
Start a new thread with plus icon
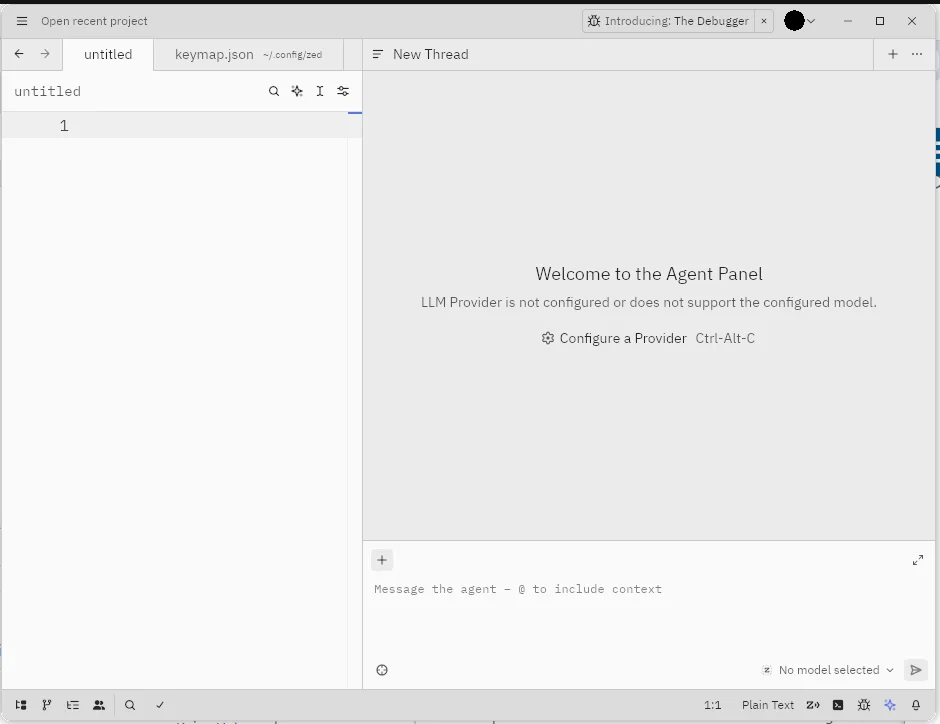893,54
